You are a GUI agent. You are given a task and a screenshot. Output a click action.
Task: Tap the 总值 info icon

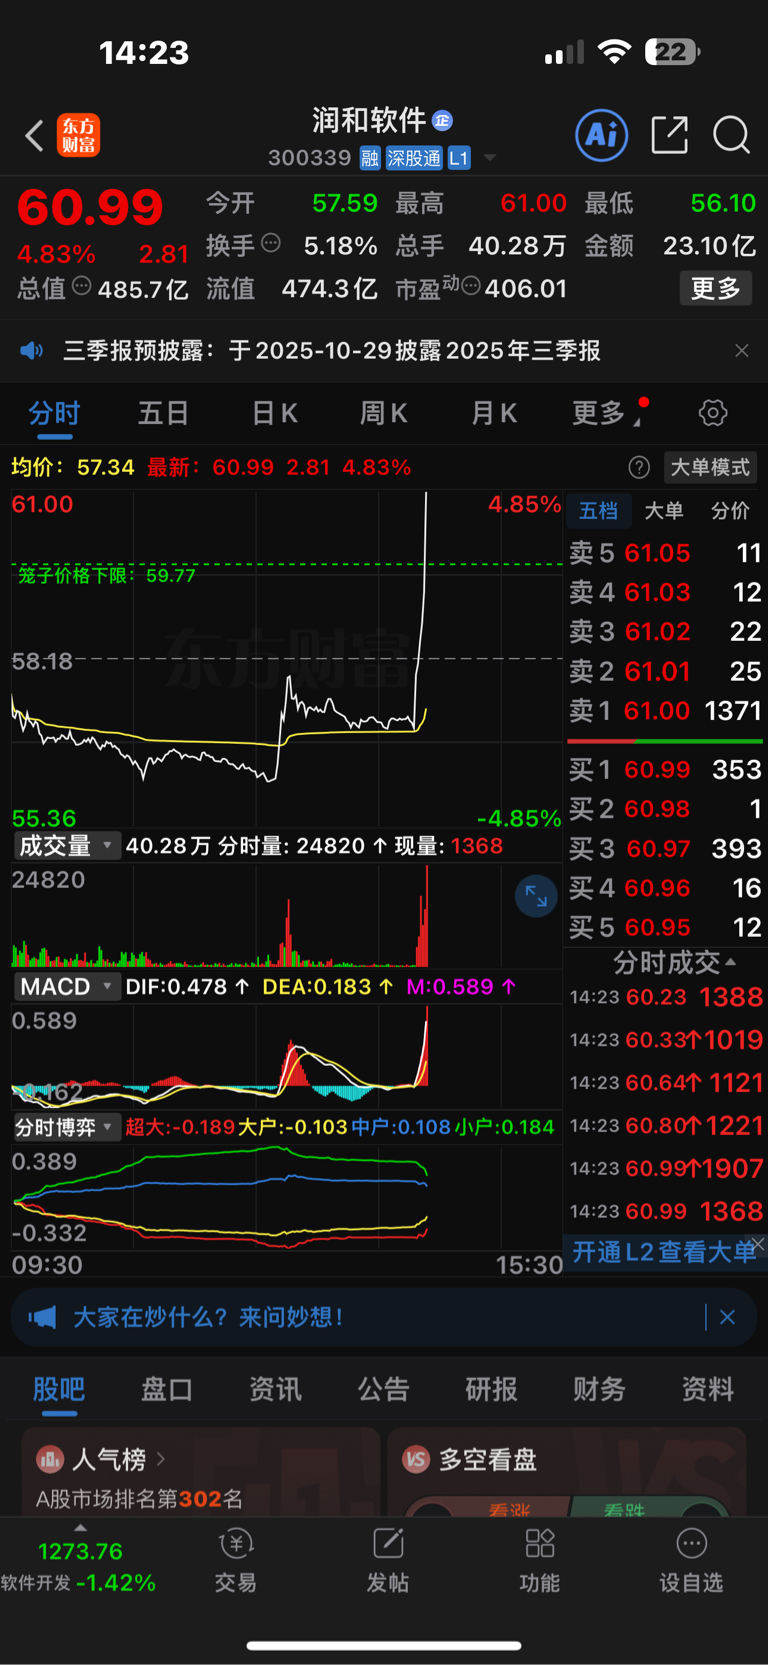(82, 287)
